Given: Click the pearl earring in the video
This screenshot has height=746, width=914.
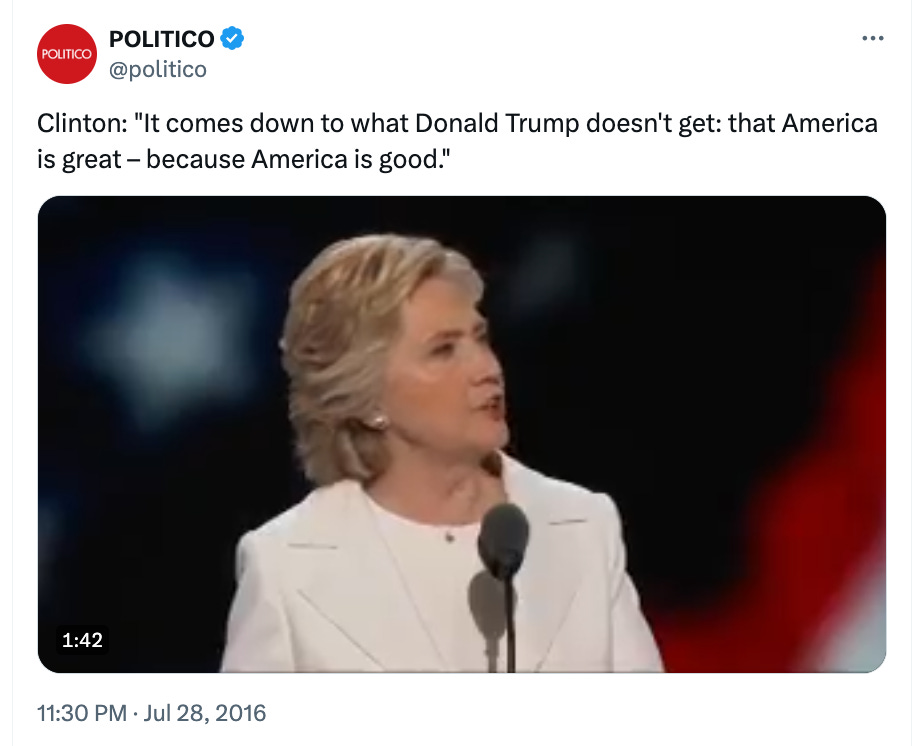Looking at the screenshot, I should click(x=378, y=421).
